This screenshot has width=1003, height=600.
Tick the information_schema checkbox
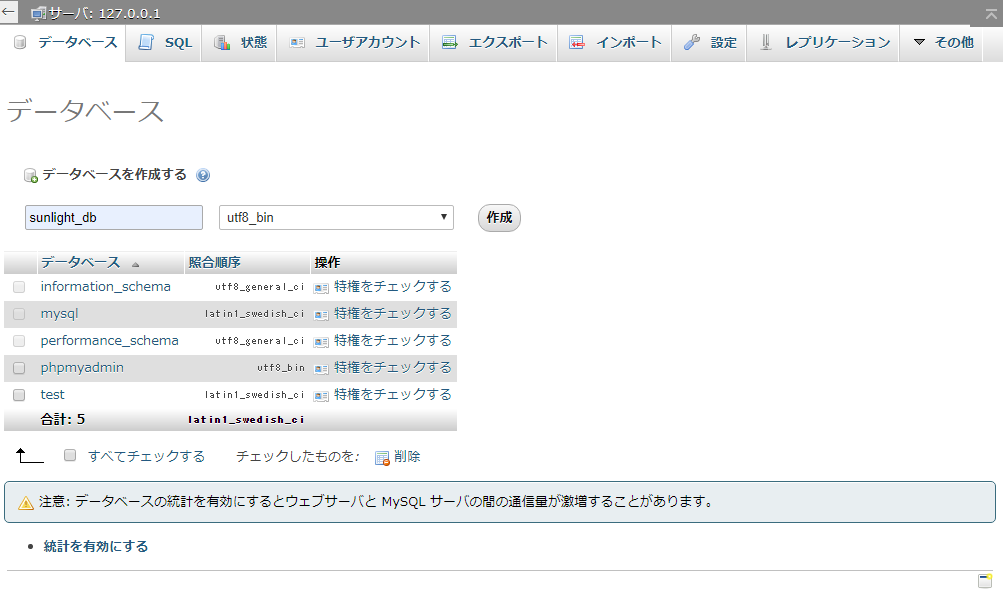point(19,287)
